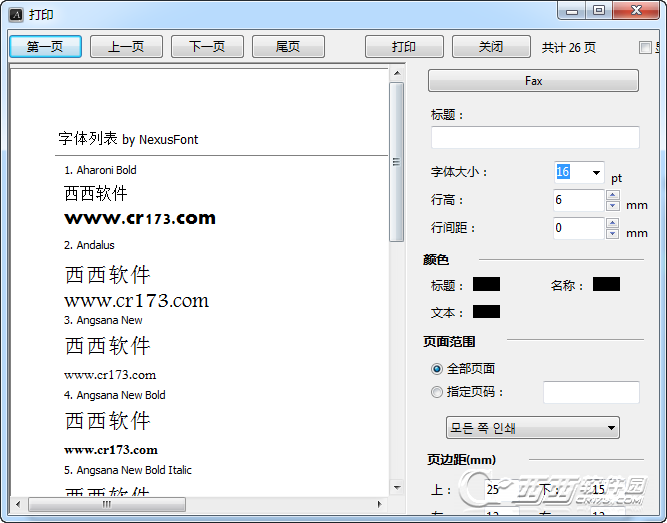The height and width of the screenshot is (523, 667).
Task: Click the 打印 print button
Action: [x=404, y=46]
